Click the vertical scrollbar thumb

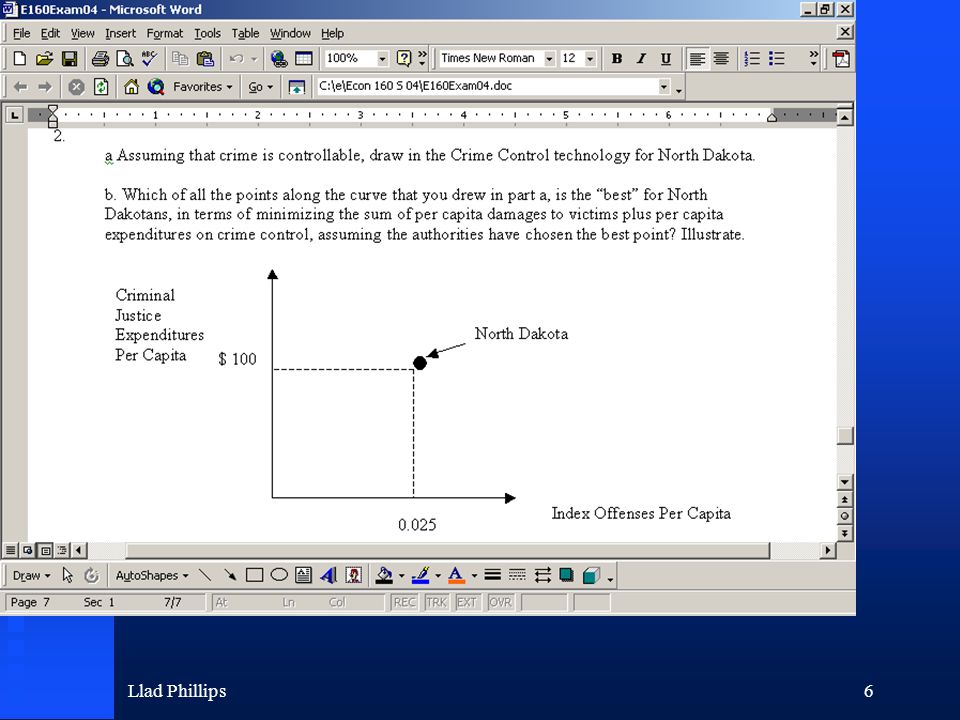[845, 435]
